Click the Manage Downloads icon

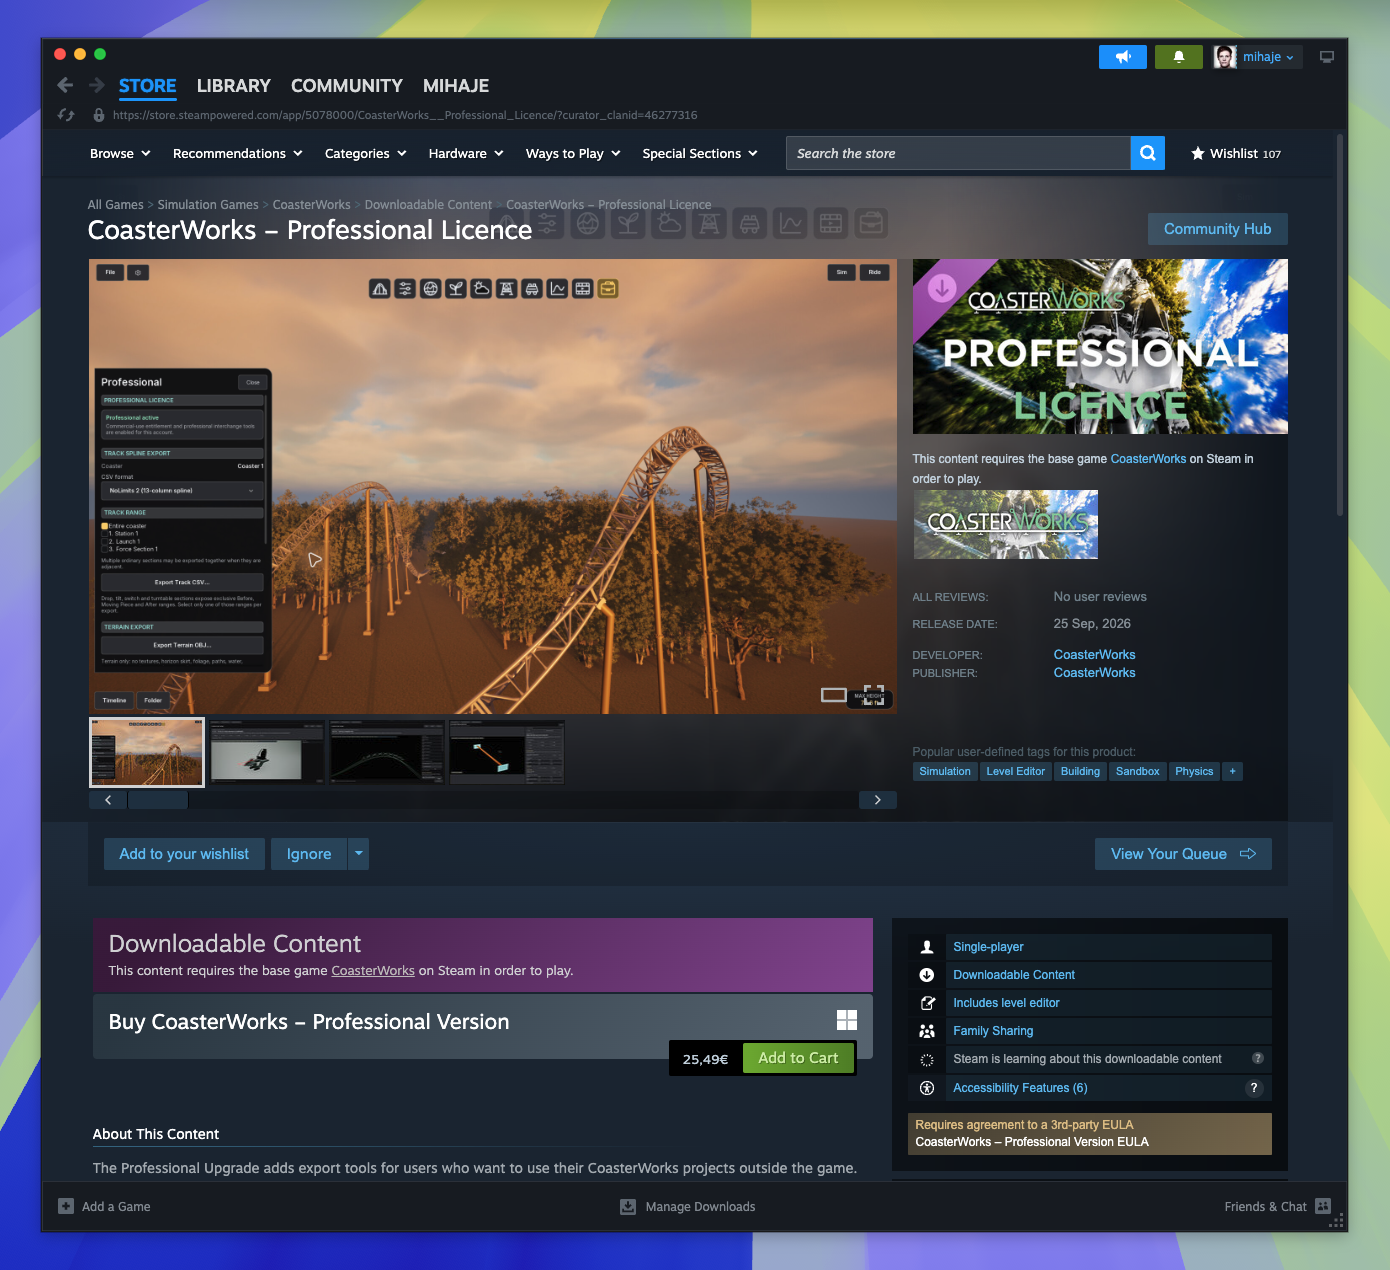(x=628, y=1206)
